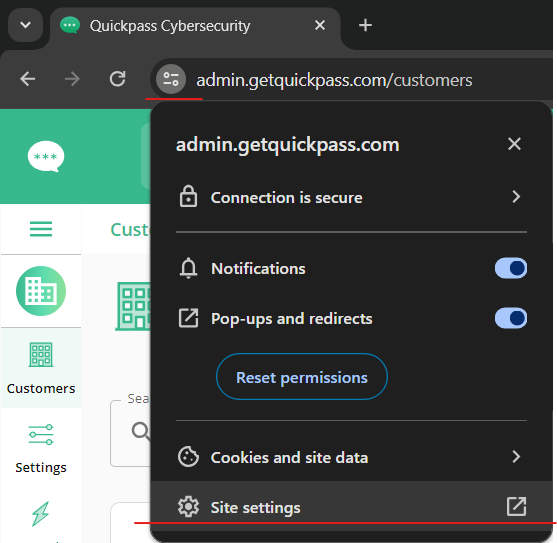557x543 pixels.
Task: Open Settings in the sidebar
Action: (41, 449)
